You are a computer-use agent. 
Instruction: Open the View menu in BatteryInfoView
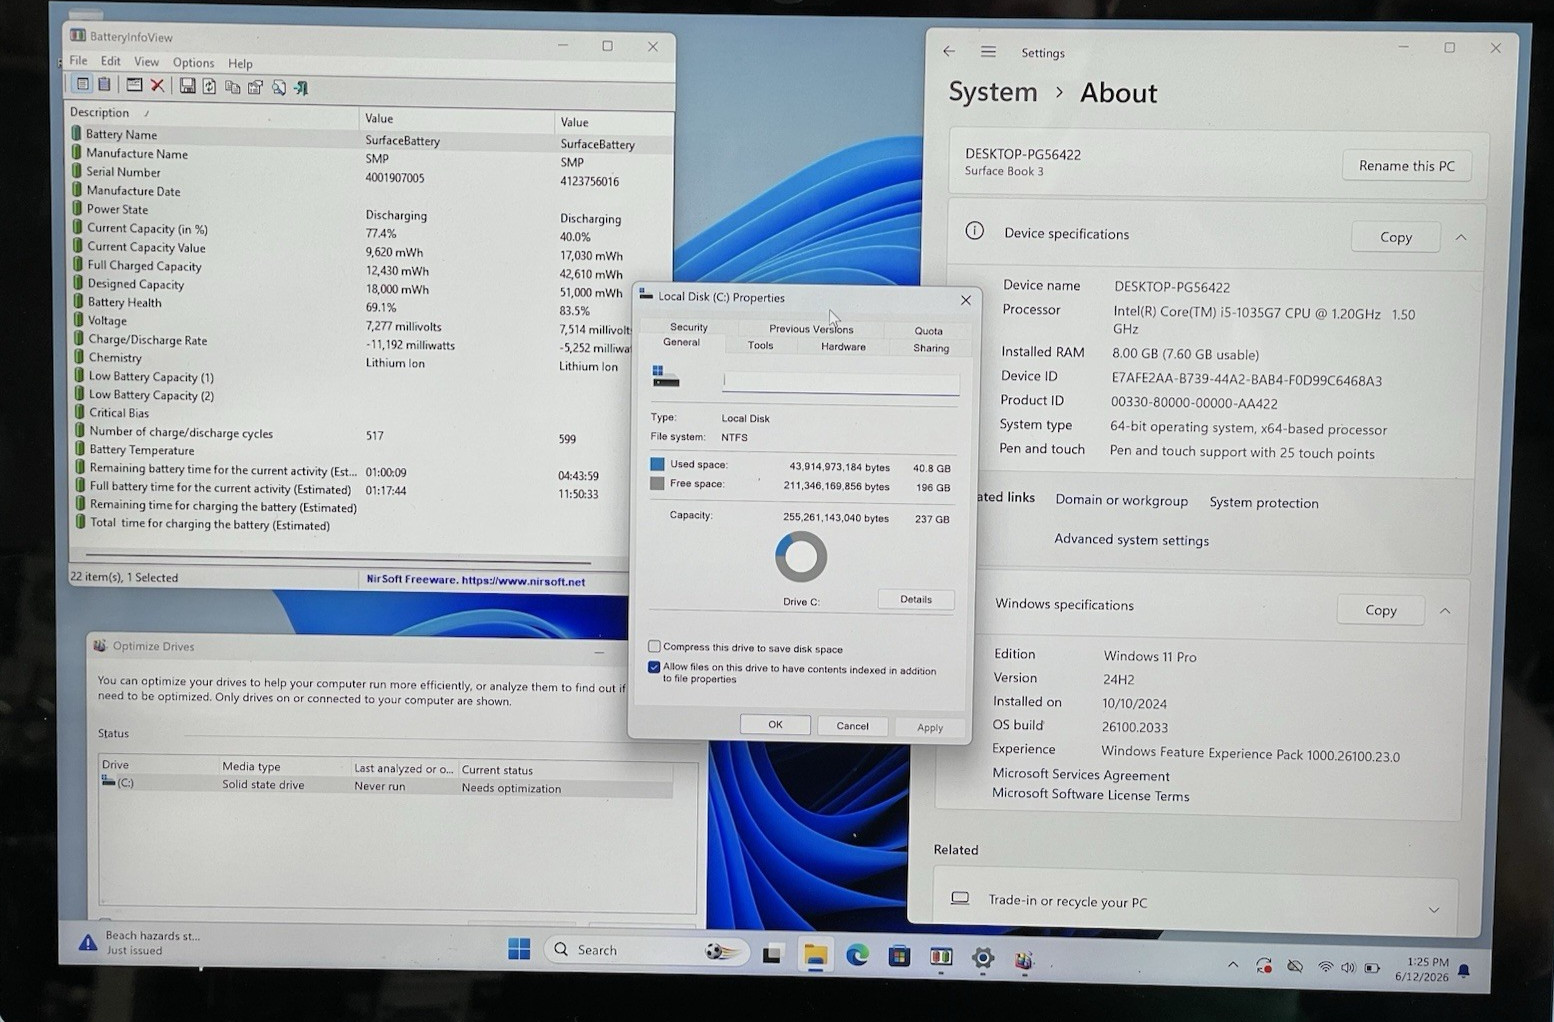tap(146, 62)
